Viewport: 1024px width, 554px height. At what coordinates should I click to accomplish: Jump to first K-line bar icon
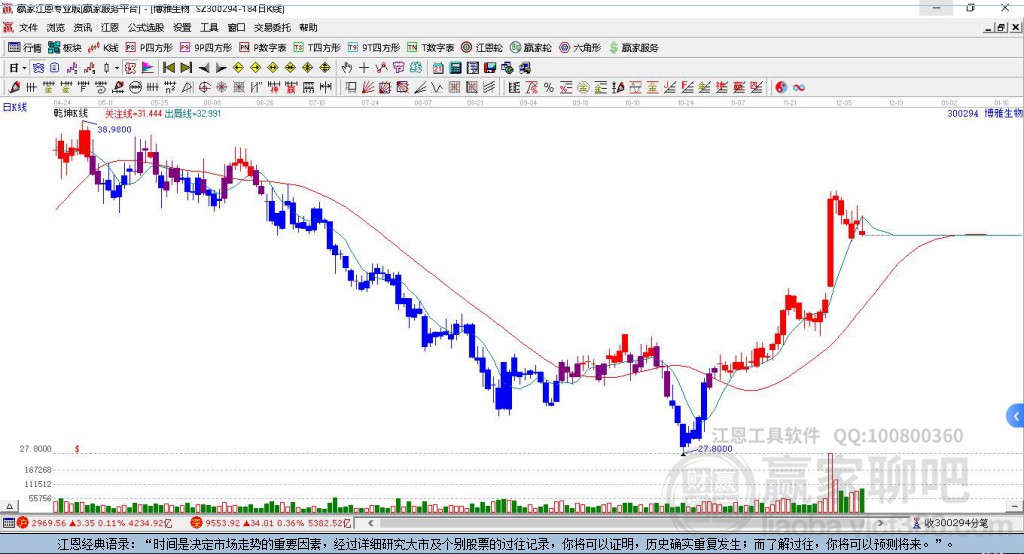click(x=168, y=67)
